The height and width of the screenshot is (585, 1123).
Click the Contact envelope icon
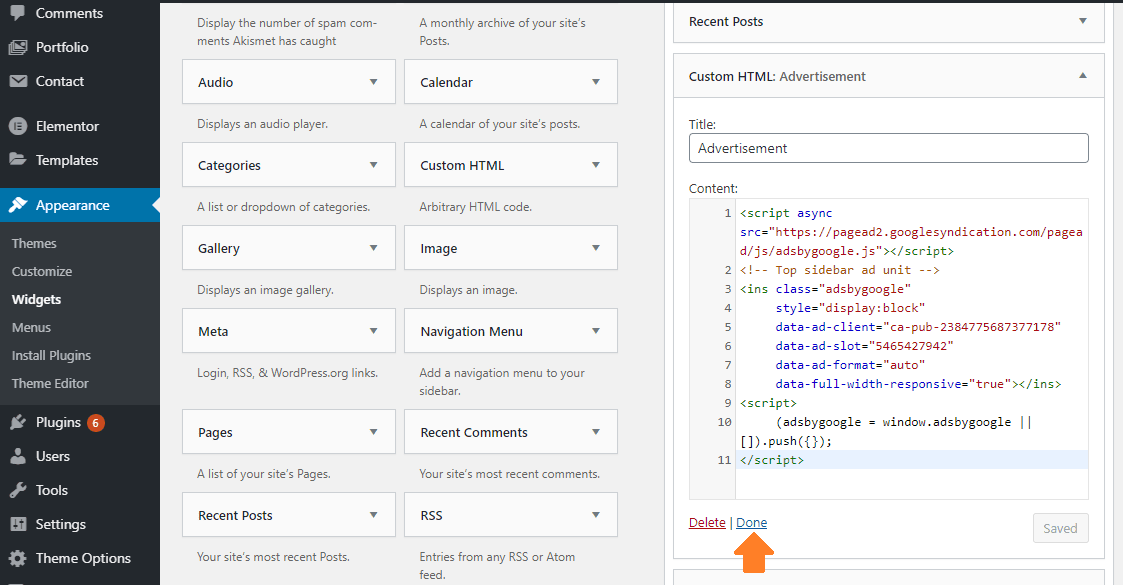click(18, 81)
